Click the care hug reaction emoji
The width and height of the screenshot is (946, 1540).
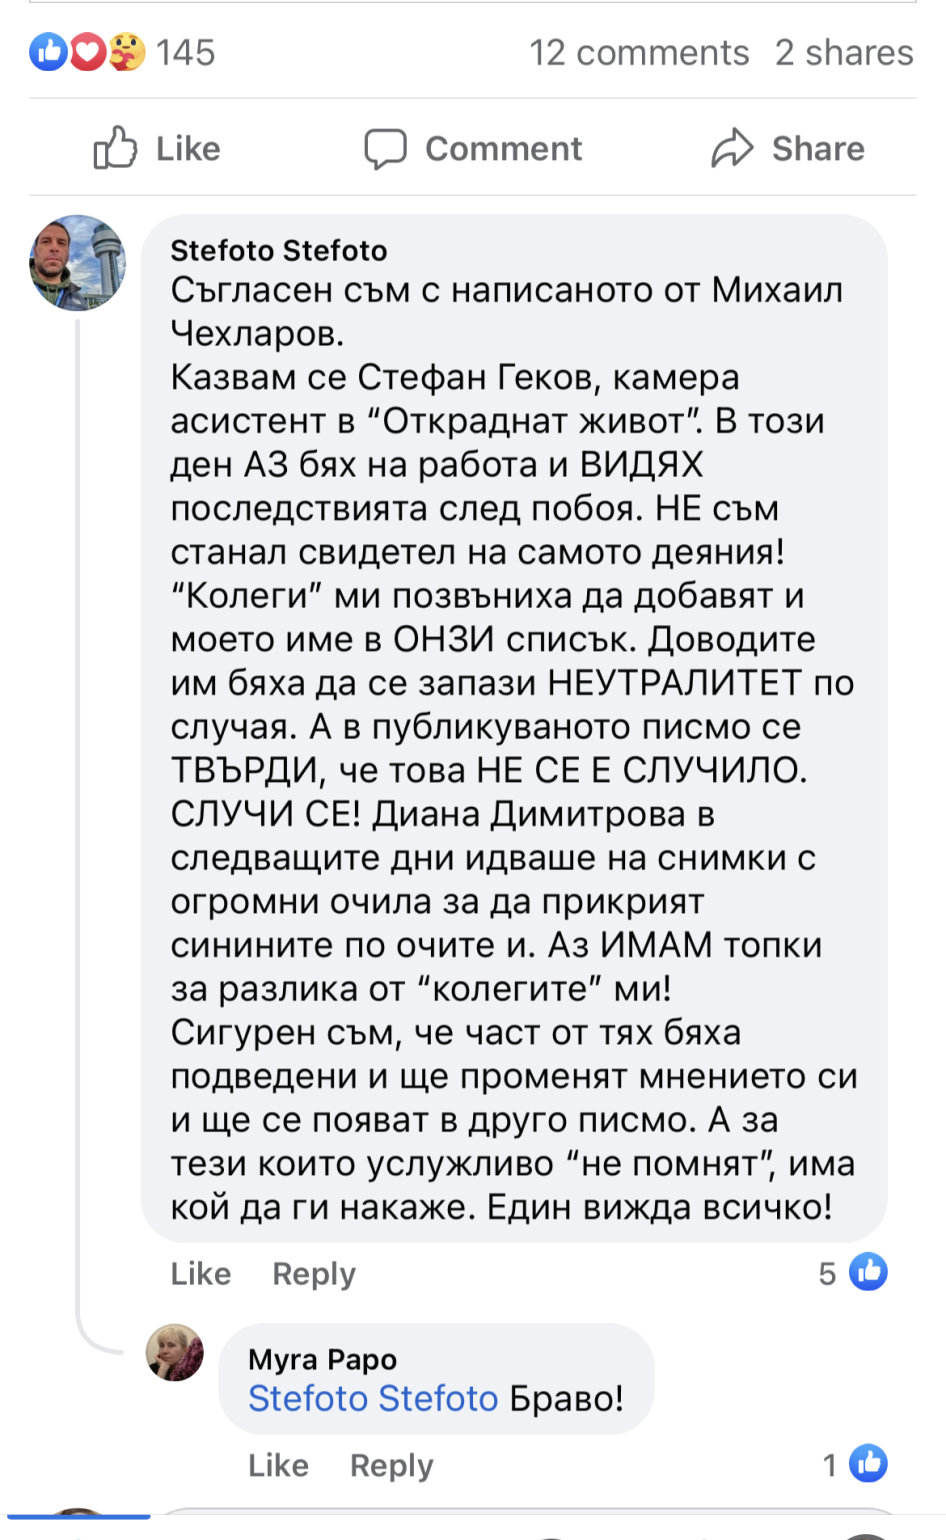pos(126,52)
